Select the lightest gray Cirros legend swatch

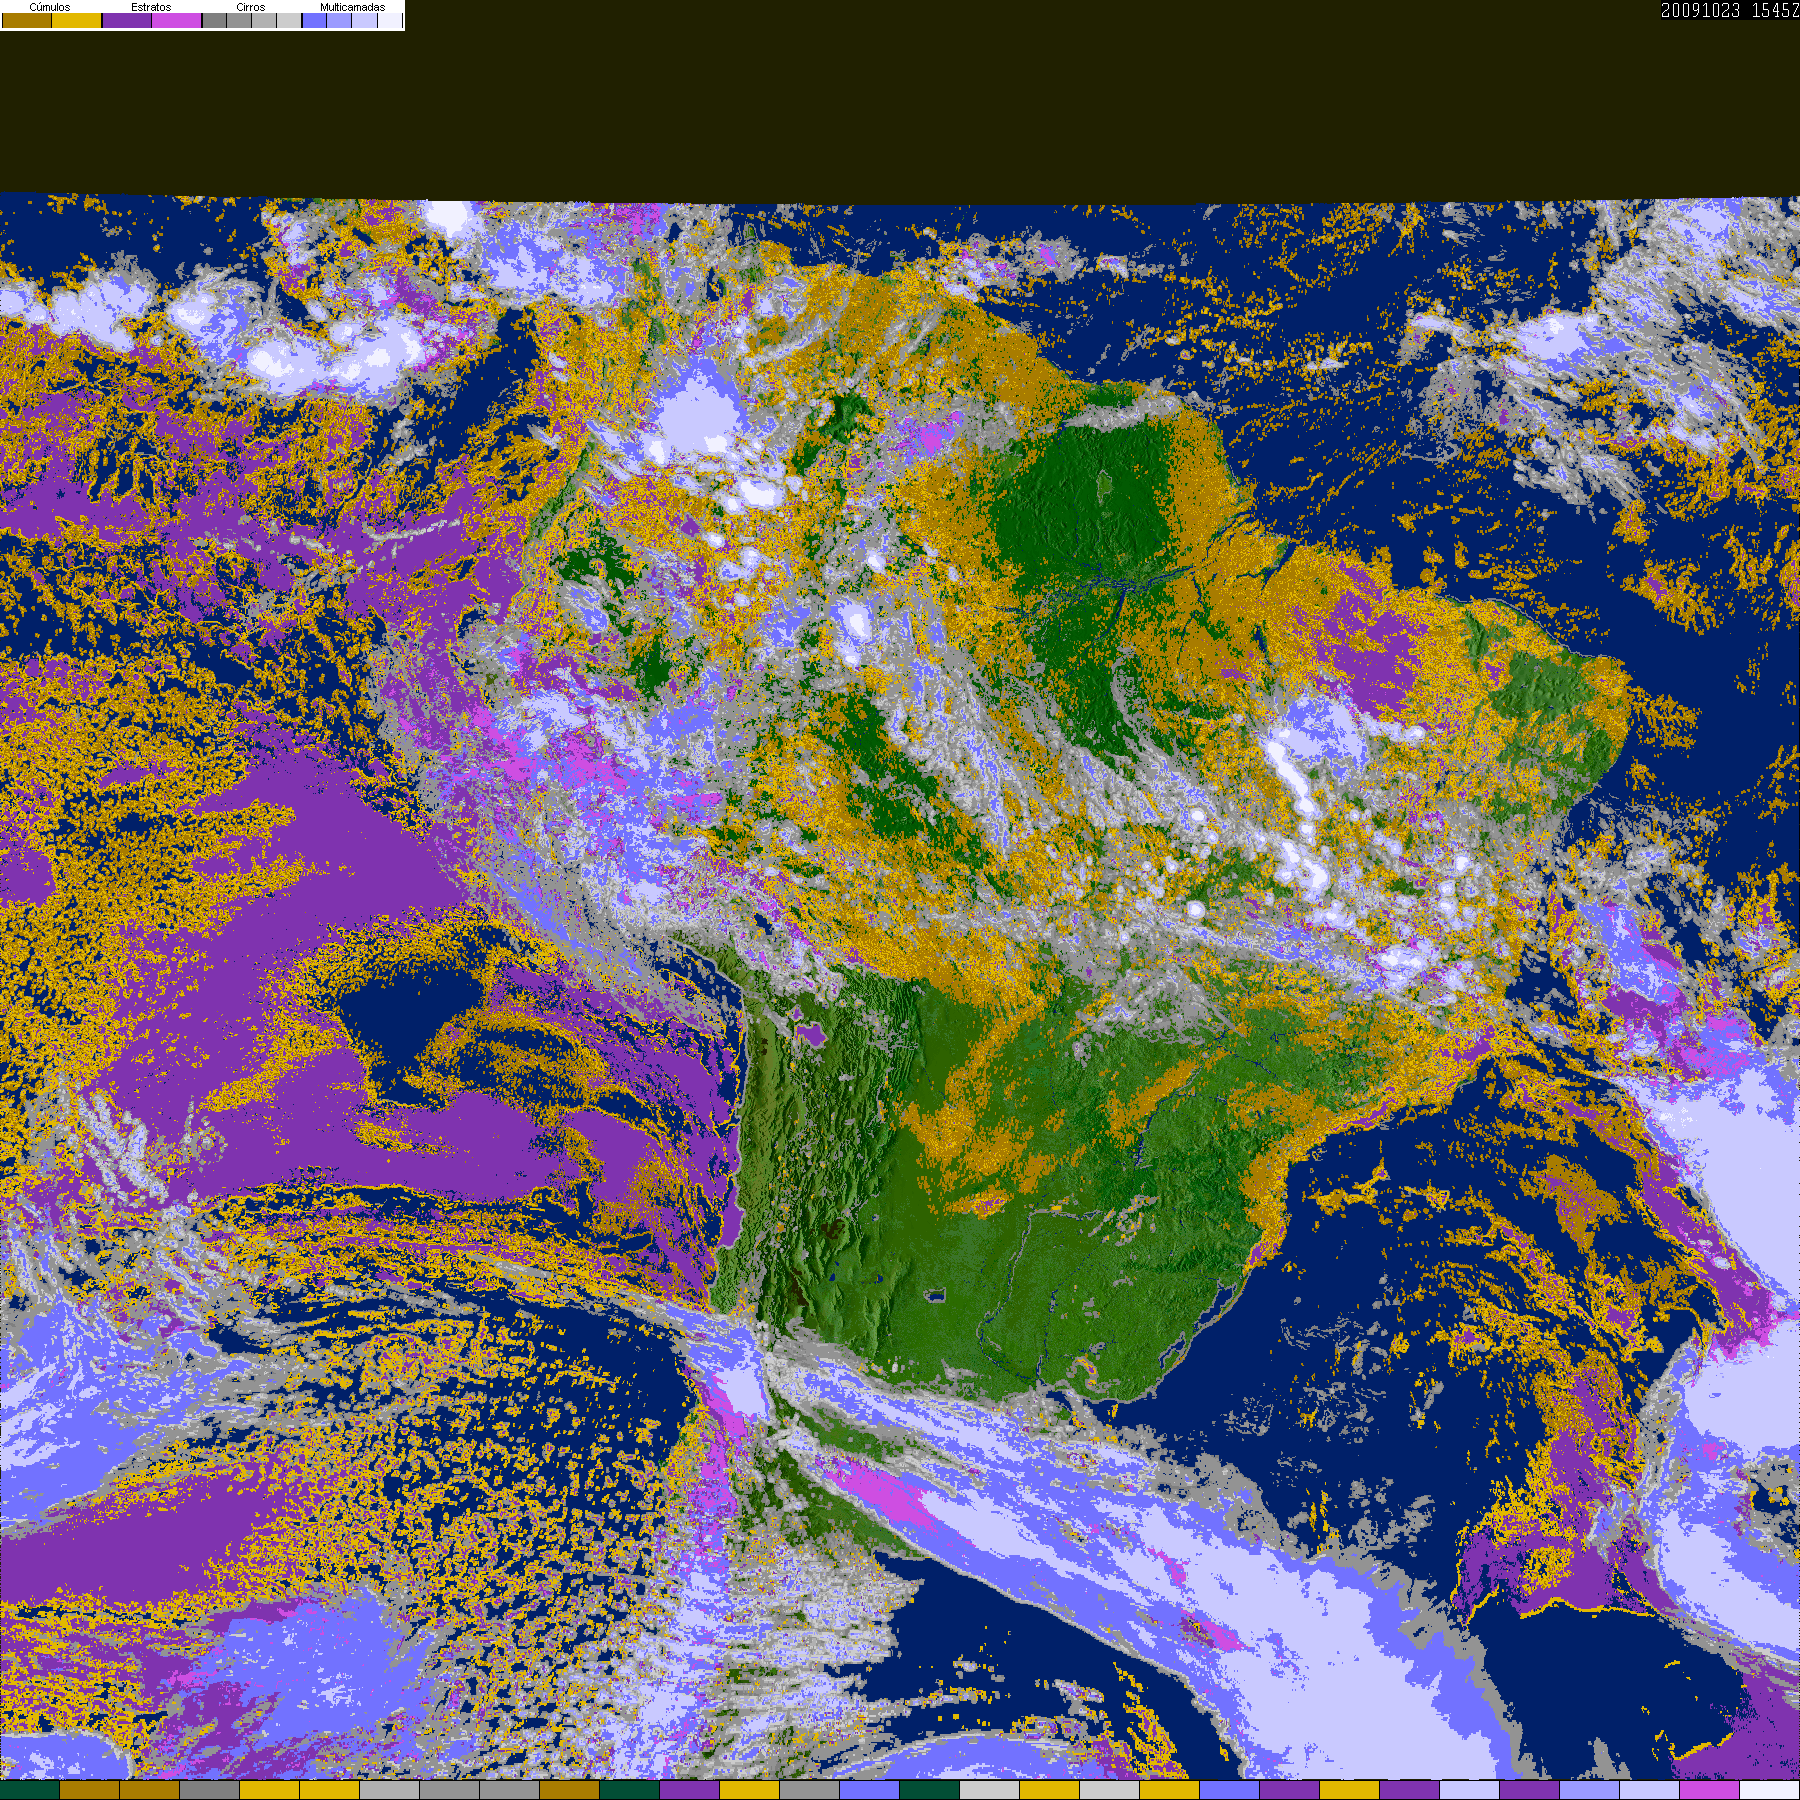click(x=289, y=20)
